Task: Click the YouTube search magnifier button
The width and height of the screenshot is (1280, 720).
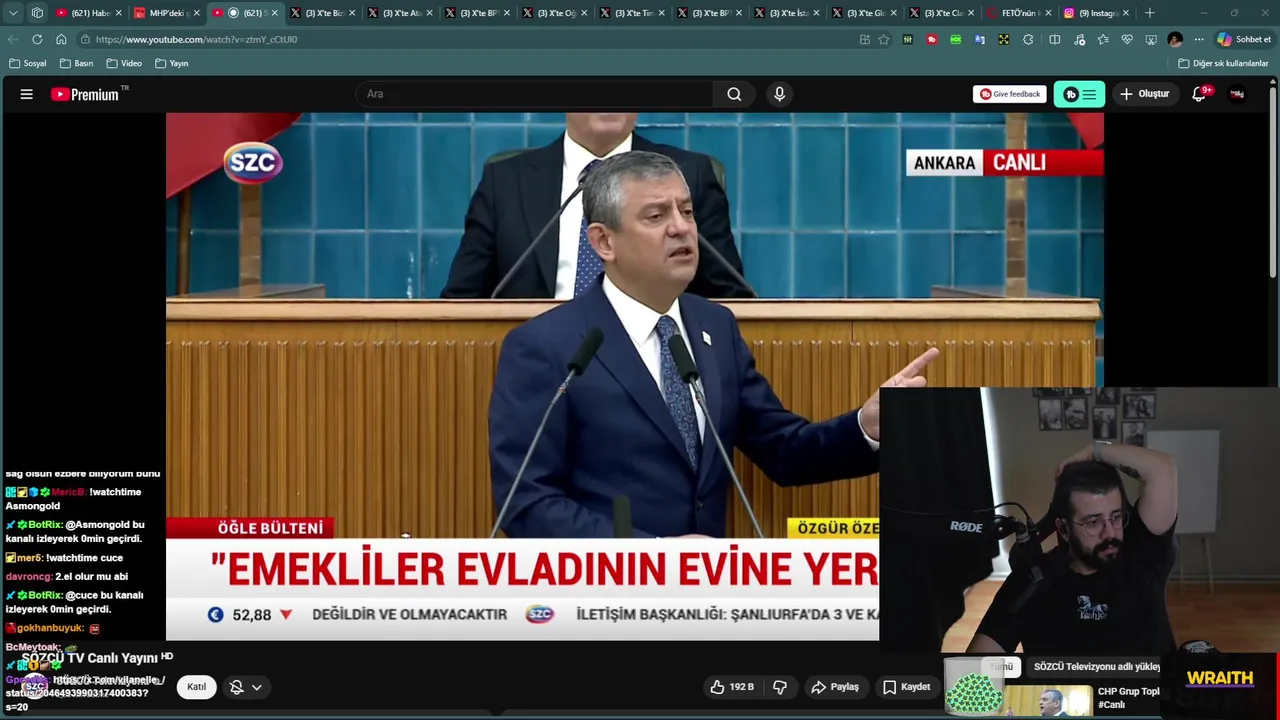Action: click(x=734, y=94)
